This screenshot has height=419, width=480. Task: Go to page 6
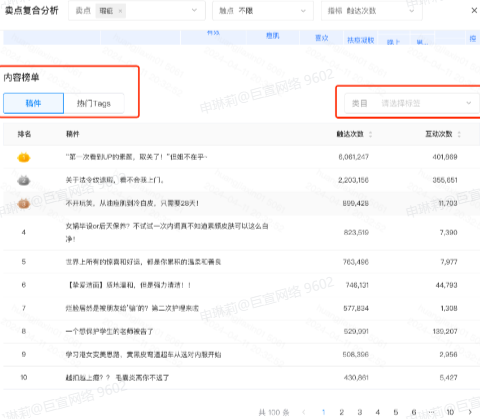coord(414,412)
